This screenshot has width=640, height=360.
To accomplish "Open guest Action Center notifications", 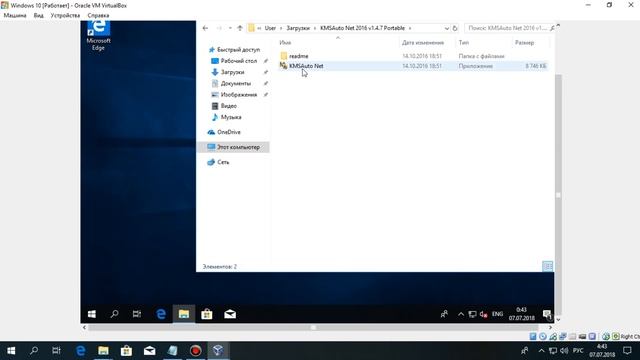I will pyautogui.click(x=547, y=314).
